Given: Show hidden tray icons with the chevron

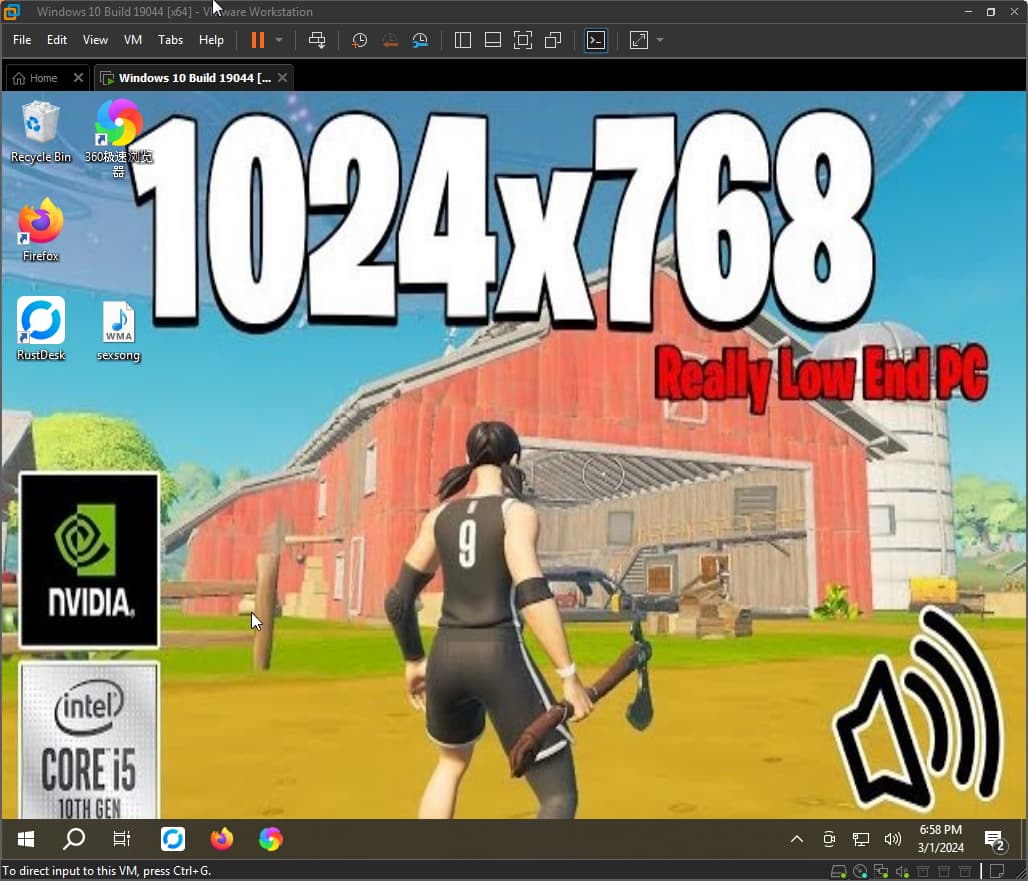Looking at the screenshot, I should click(797, 839).
